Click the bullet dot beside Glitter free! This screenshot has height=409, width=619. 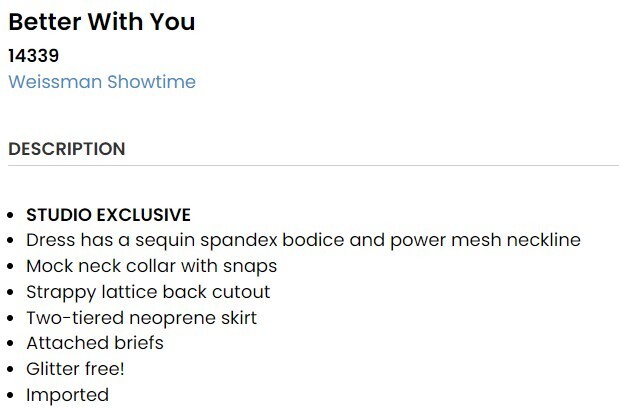pyautogui.click(x=11, y=370)
